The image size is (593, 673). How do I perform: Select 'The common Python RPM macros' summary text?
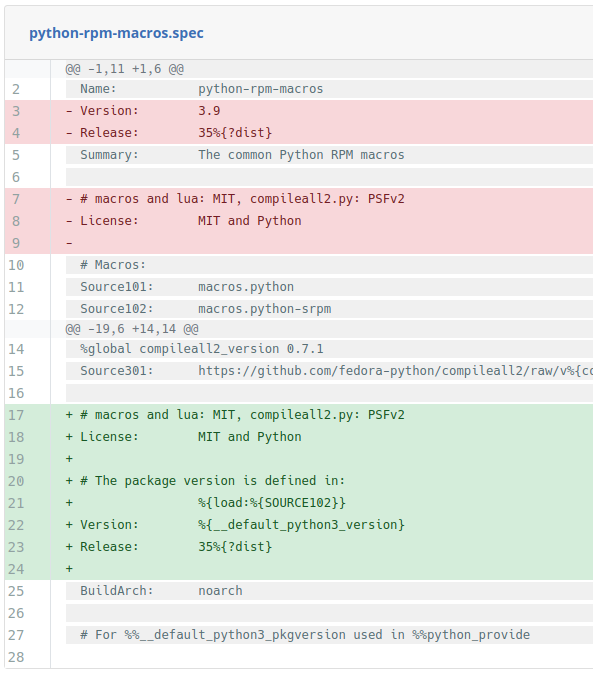[301, 155]
